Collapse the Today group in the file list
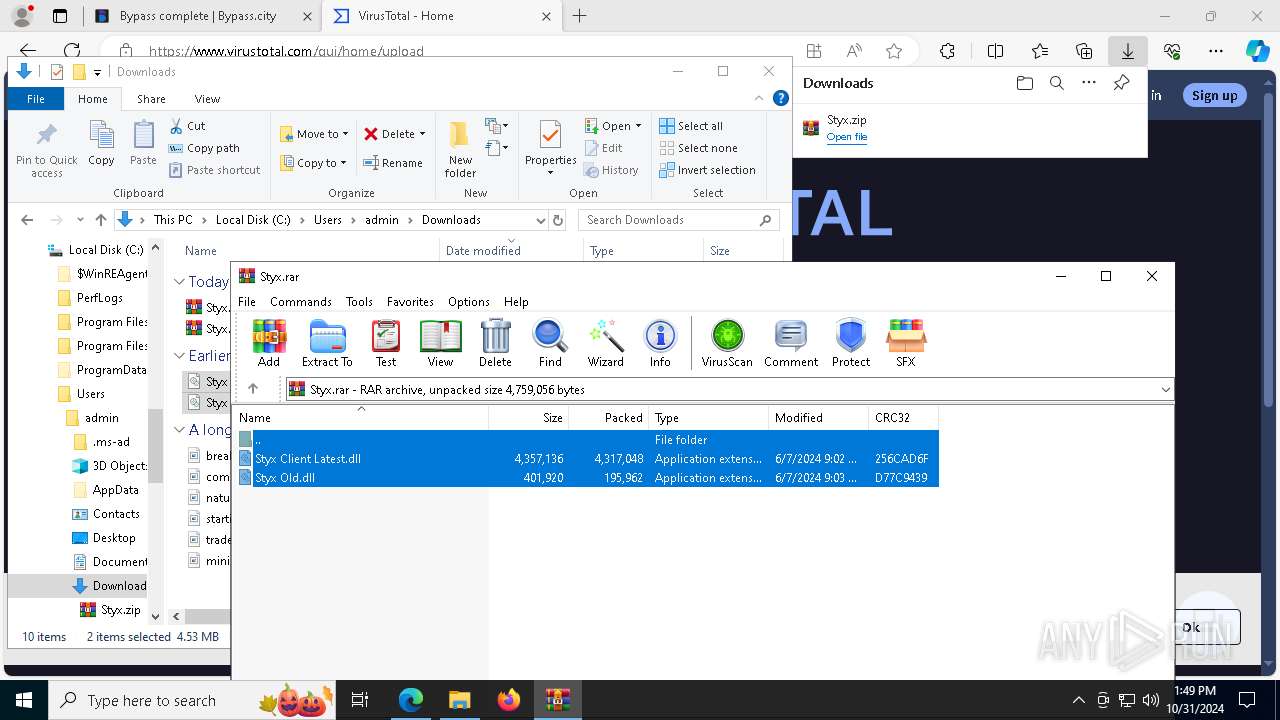The width and height of the screenshot is (1280, 720). (179, 282)
